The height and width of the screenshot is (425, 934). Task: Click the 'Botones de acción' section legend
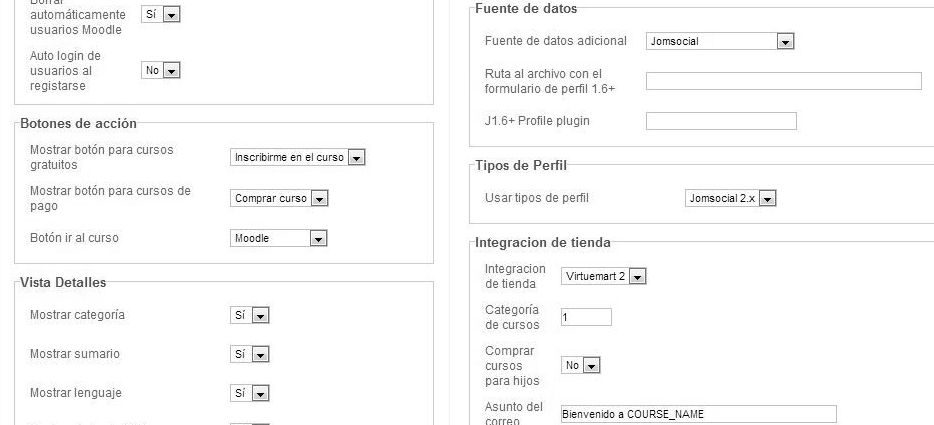(78, 123)
